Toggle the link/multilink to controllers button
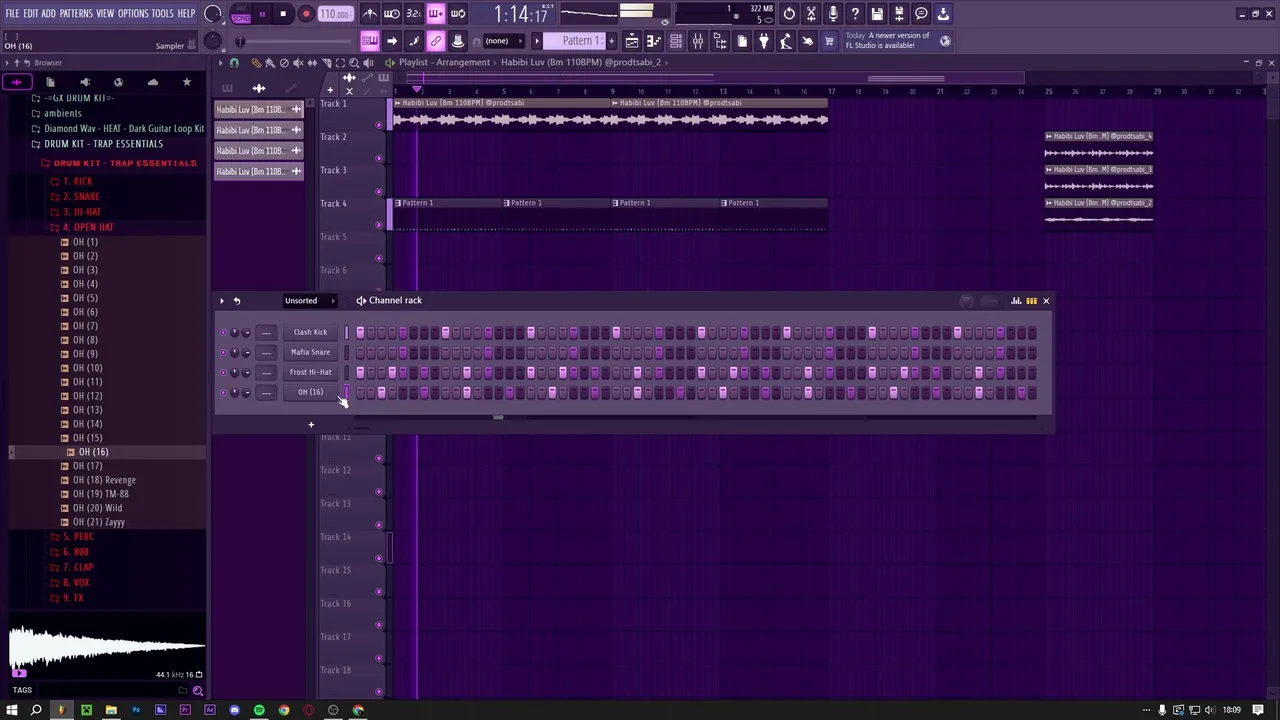1280x720 pixels. click(x=436, y=41)
